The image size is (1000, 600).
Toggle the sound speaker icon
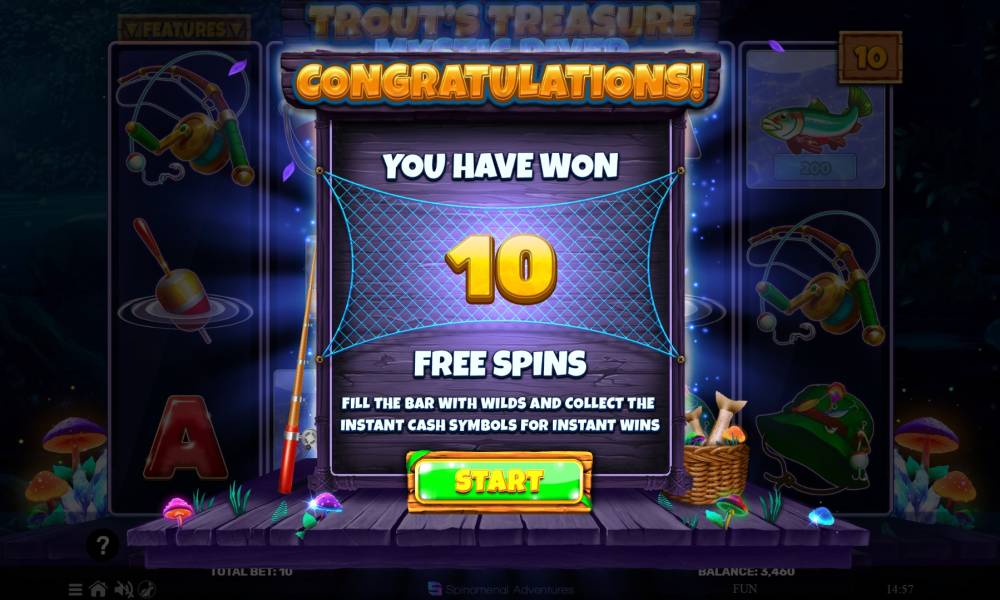click(x=123, y=590)
